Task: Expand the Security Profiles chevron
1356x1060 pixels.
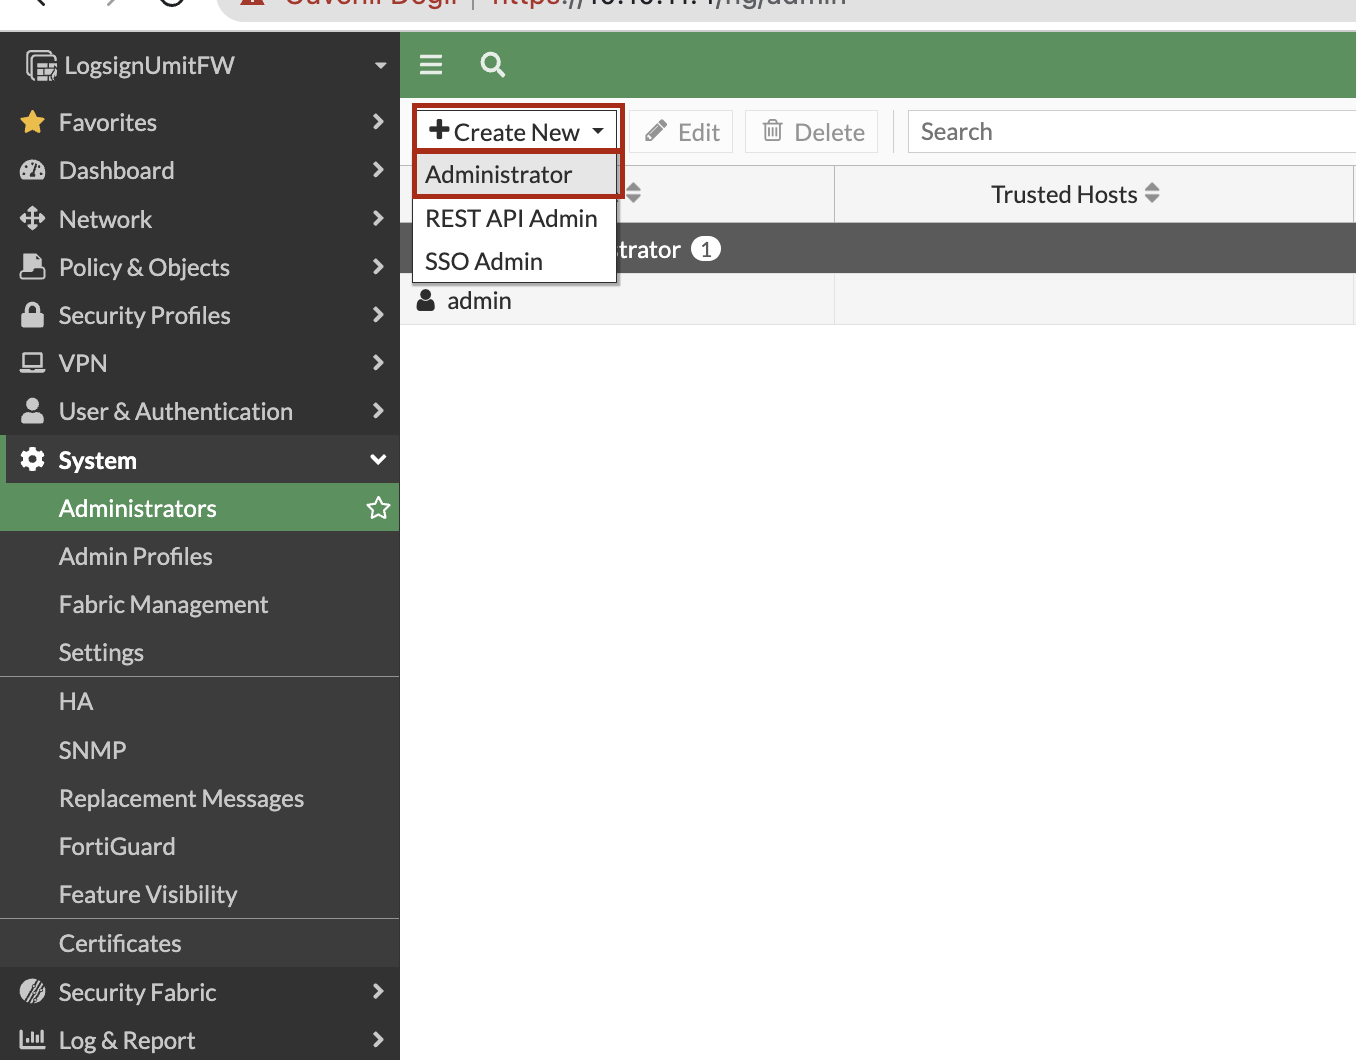Action: tap(378, 315)
